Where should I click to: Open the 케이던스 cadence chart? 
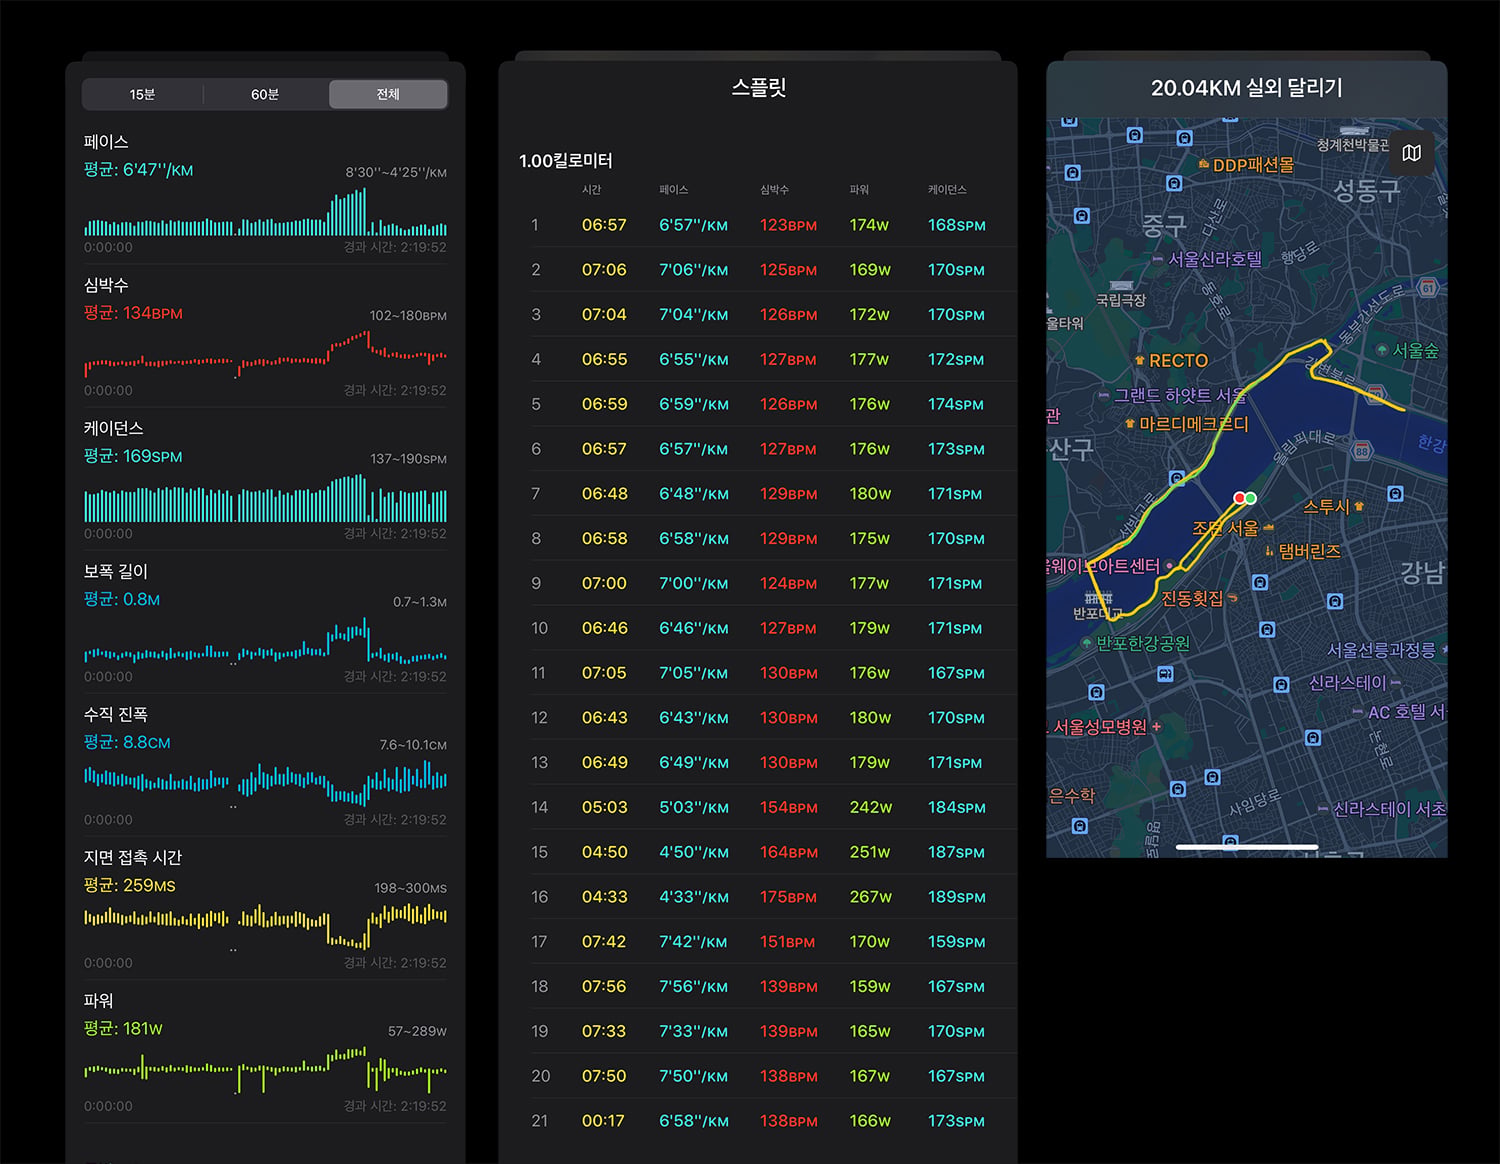pyautogui.click(x=265, y=480)
